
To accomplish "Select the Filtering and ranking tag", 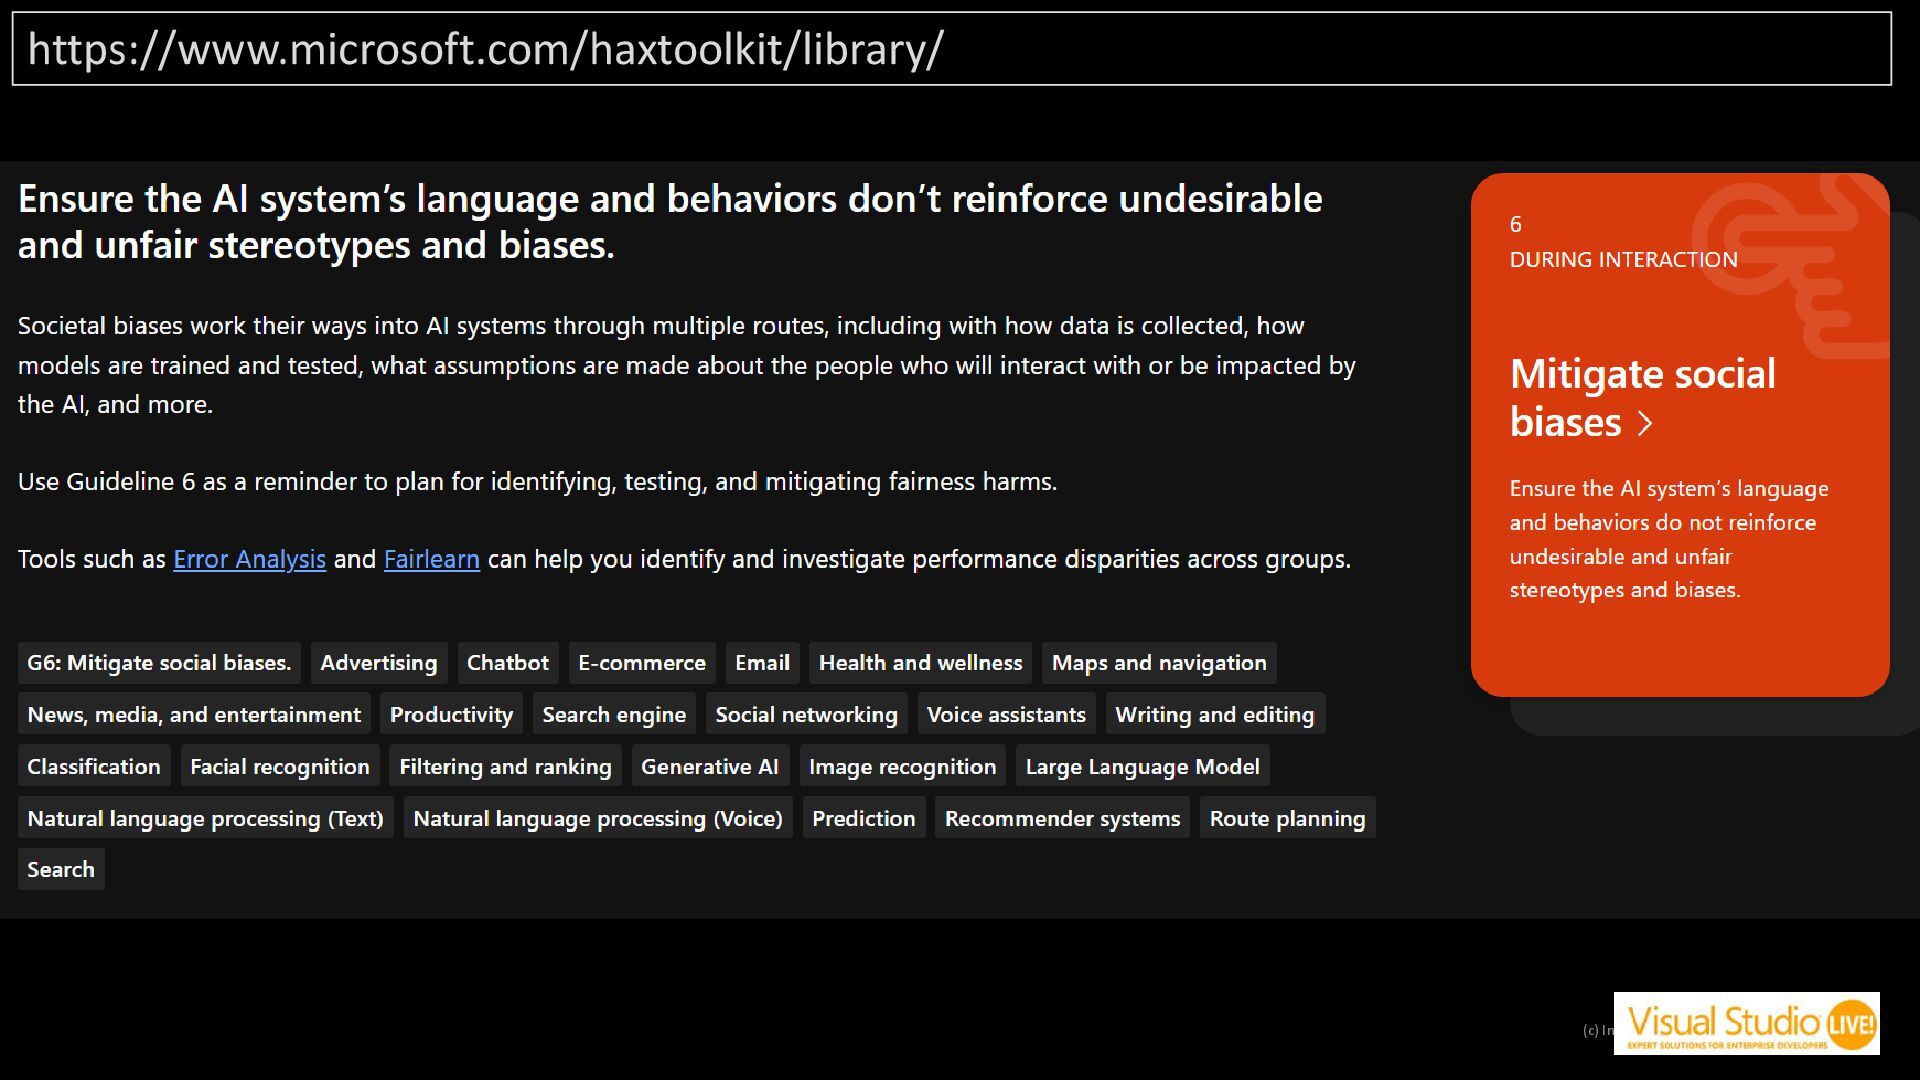I will pos(505,766).
